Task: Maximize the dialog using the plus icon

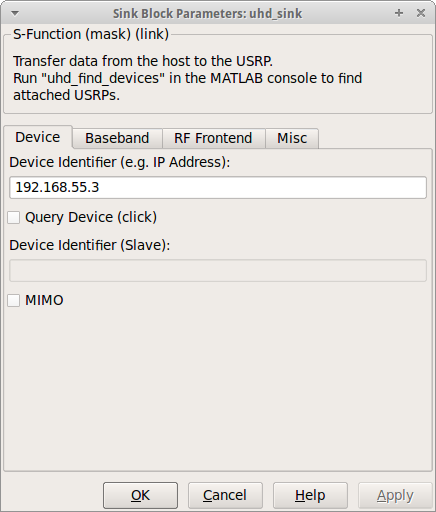Action: coord(399,13)
